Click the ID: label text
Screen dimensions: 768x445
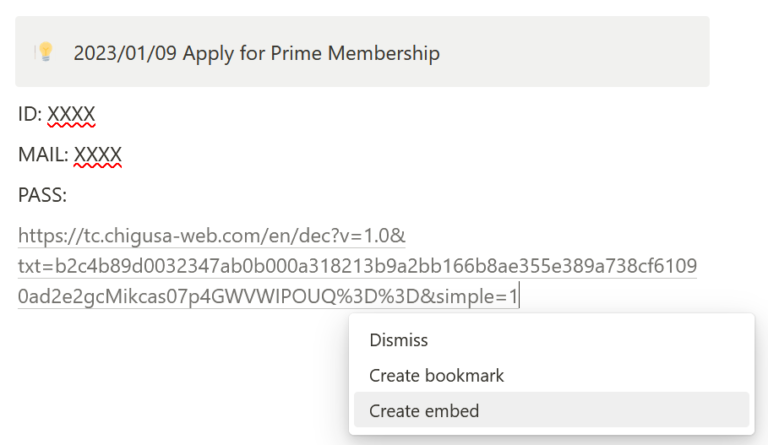click(30, 115)
